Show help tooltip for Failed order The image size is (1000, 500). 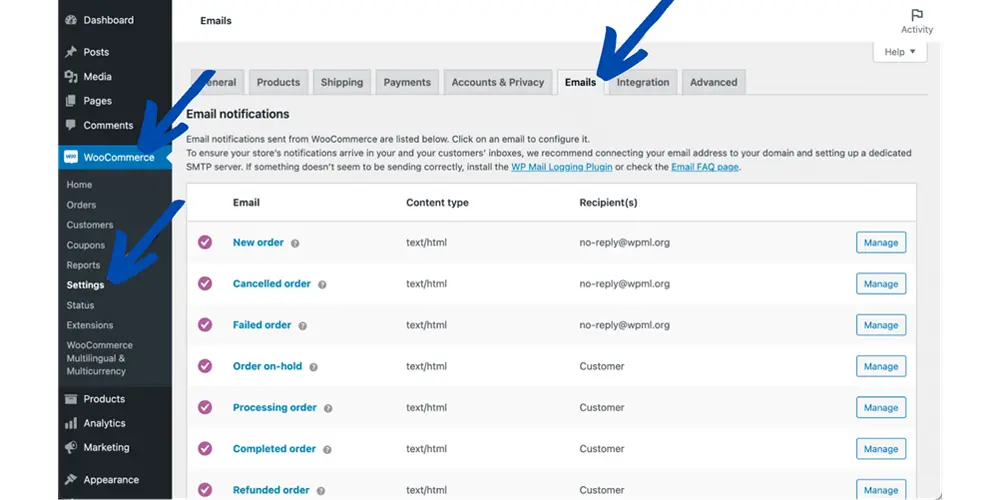302,326
